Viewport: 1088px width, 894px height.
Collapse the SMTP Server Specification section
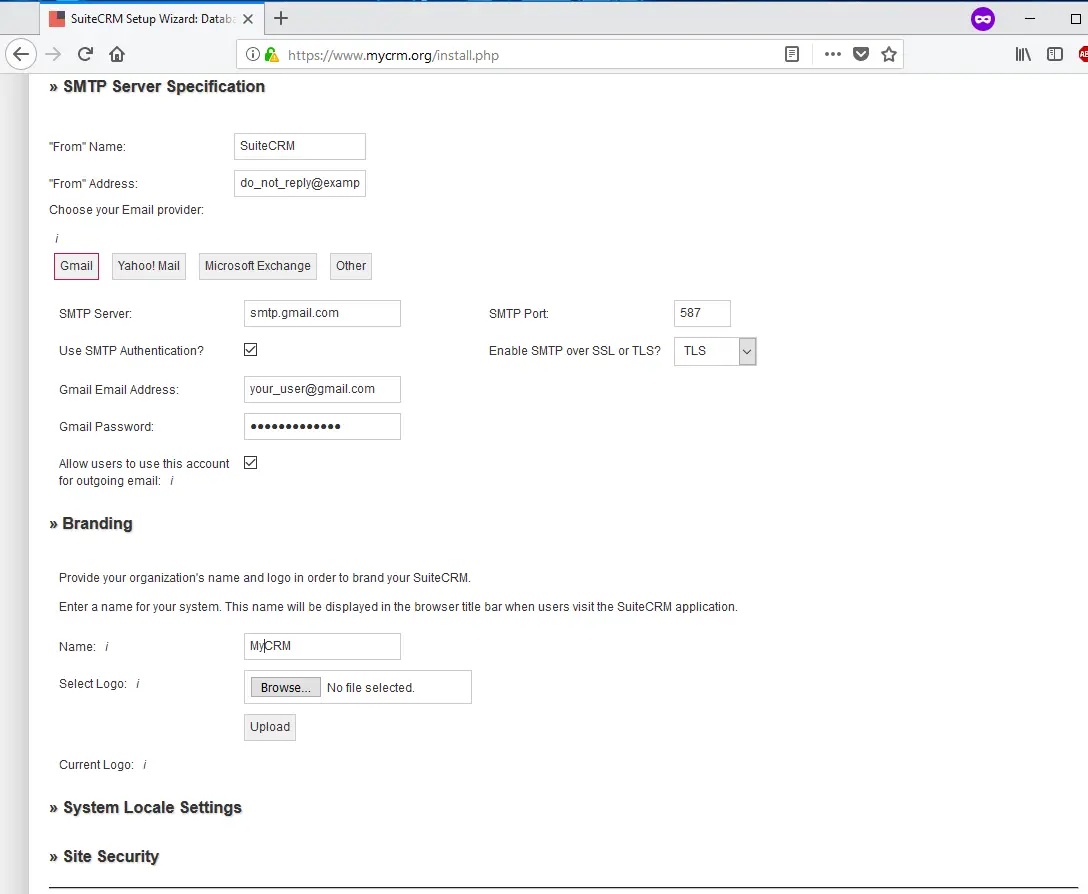(158, 87)
